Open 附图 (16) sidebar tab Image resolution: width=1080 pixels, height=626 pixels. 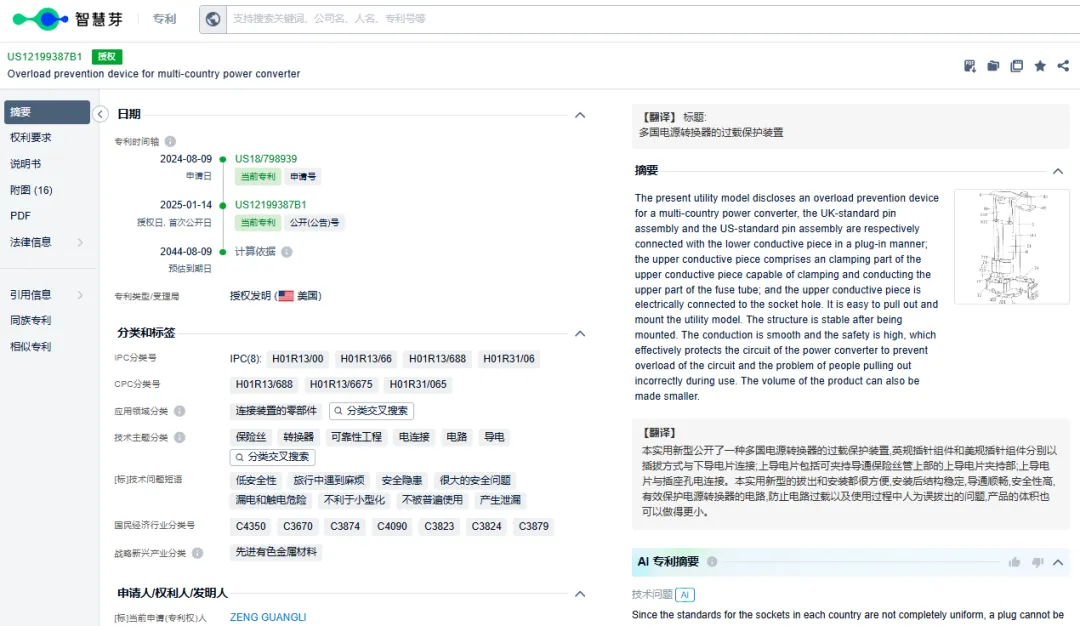pyautogui.click(x=31, y=190)
